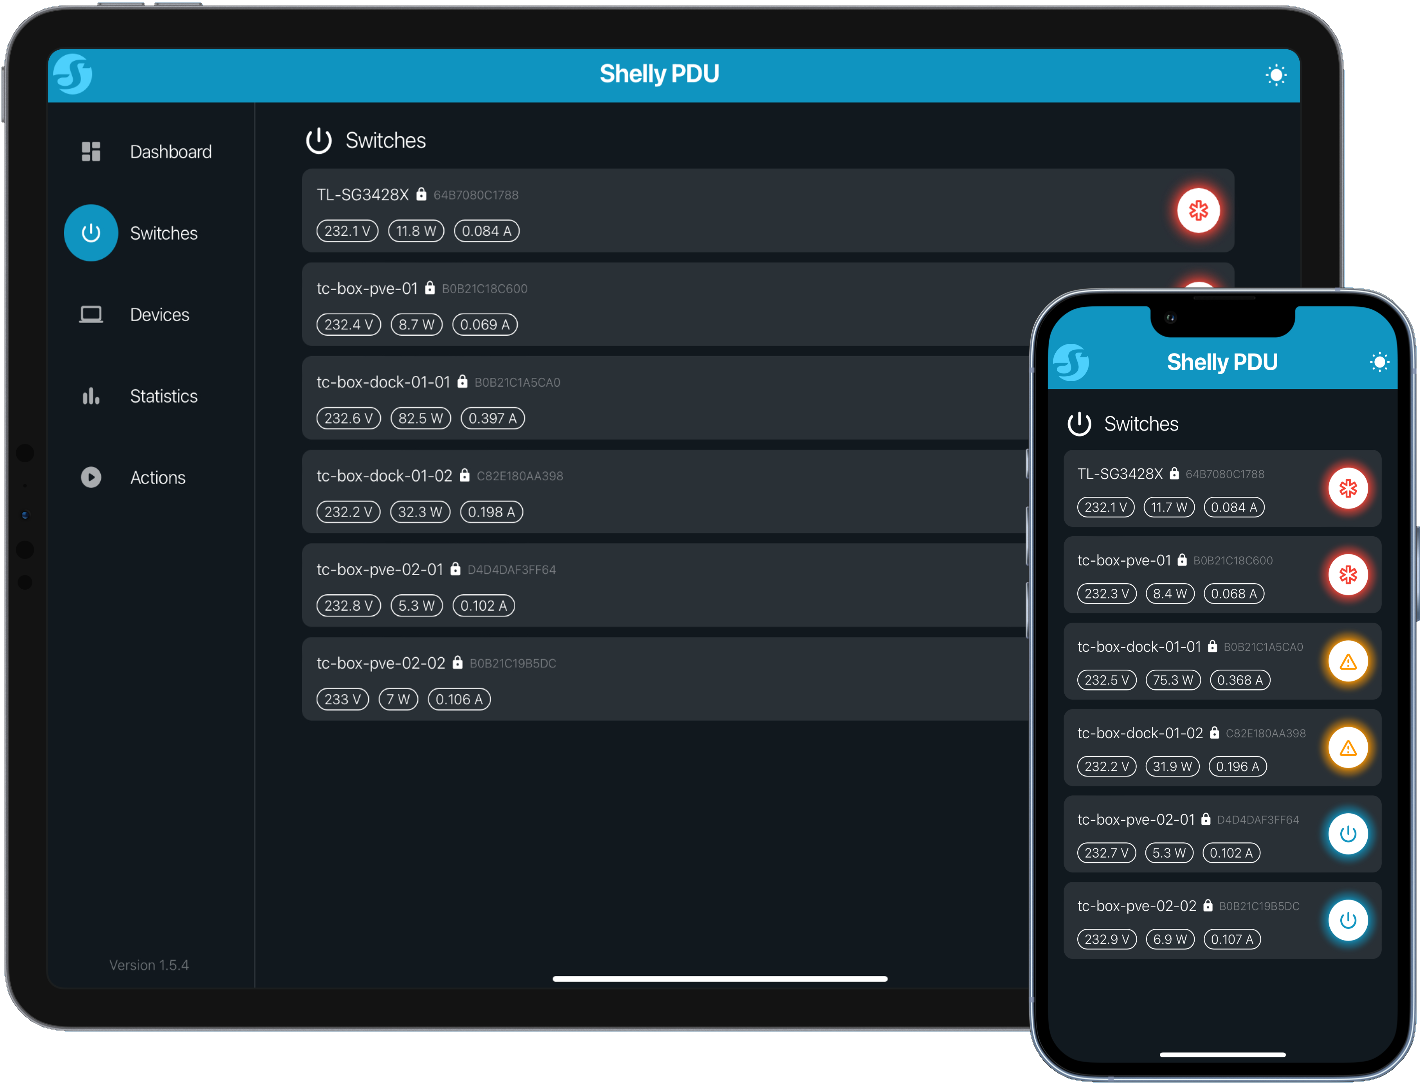
Task: Click the 232.9 V badge on phone
Action: [1107, 939]
